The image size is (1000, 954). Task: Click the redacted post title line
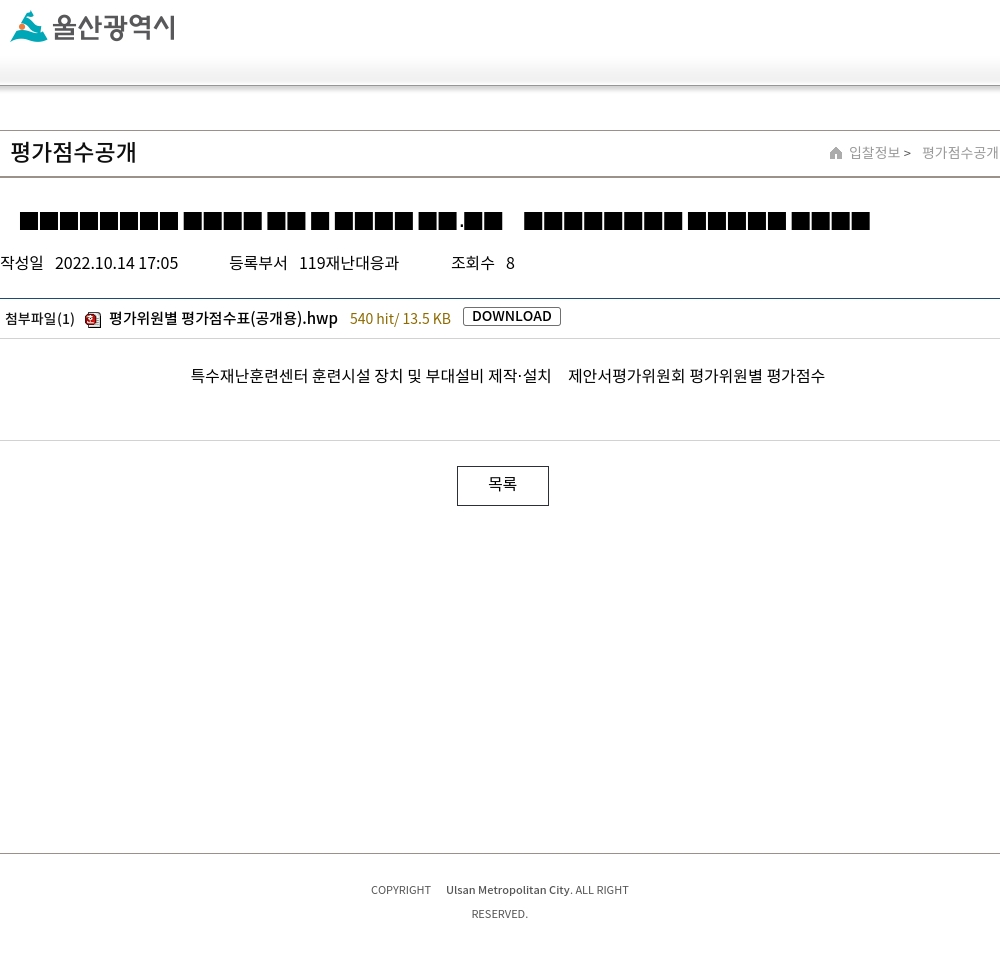click(x=445, y=221)
